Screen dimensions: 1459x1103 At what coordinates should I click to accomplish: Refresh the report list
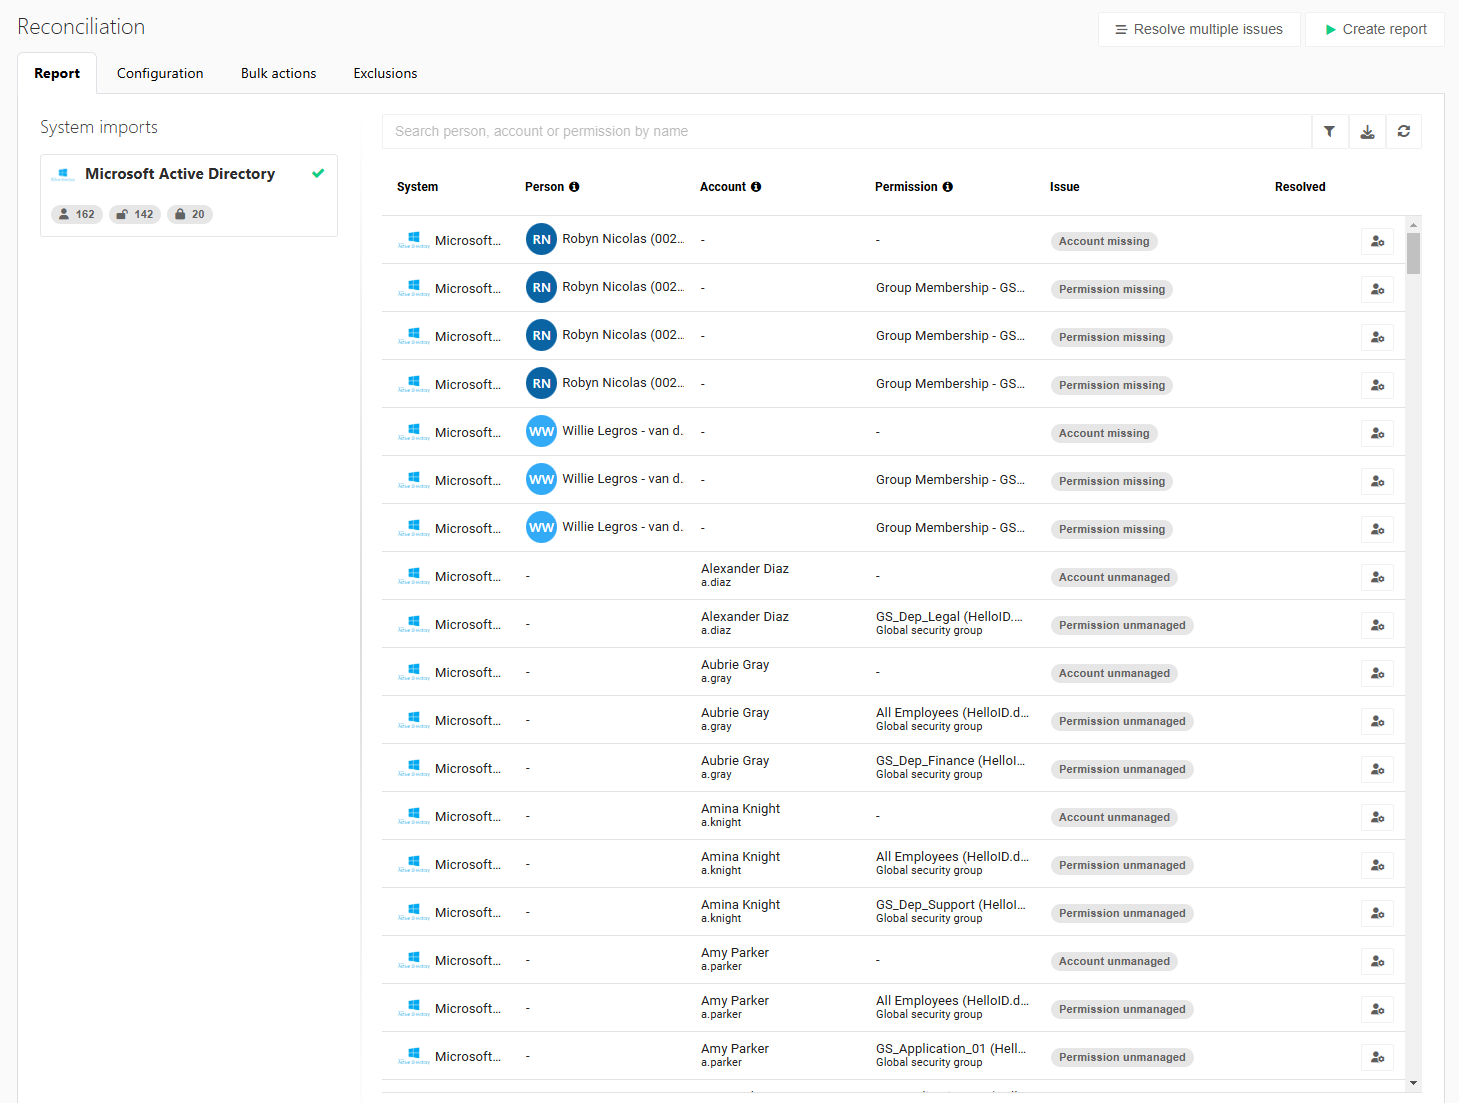pos(1404,131)
